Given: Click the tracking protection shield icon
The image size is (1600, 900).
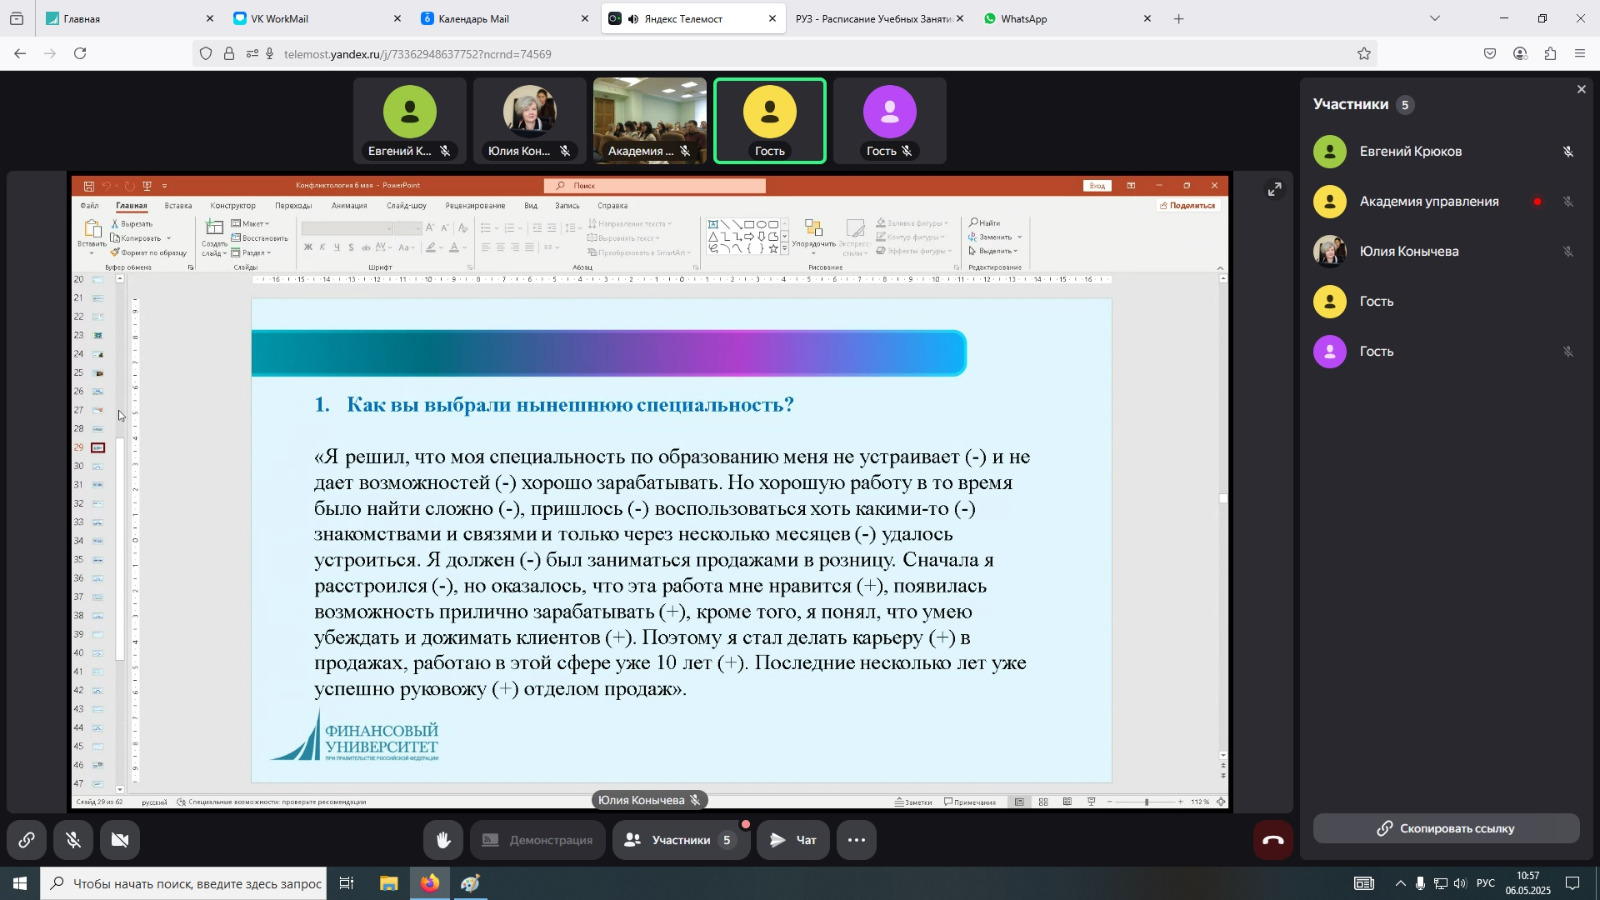Looking at the screenshot, I should (x=206, y=54).
